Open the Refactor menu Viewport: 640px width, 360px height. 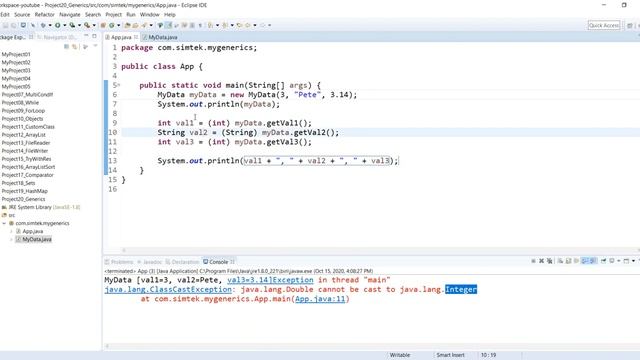[44, 14]
